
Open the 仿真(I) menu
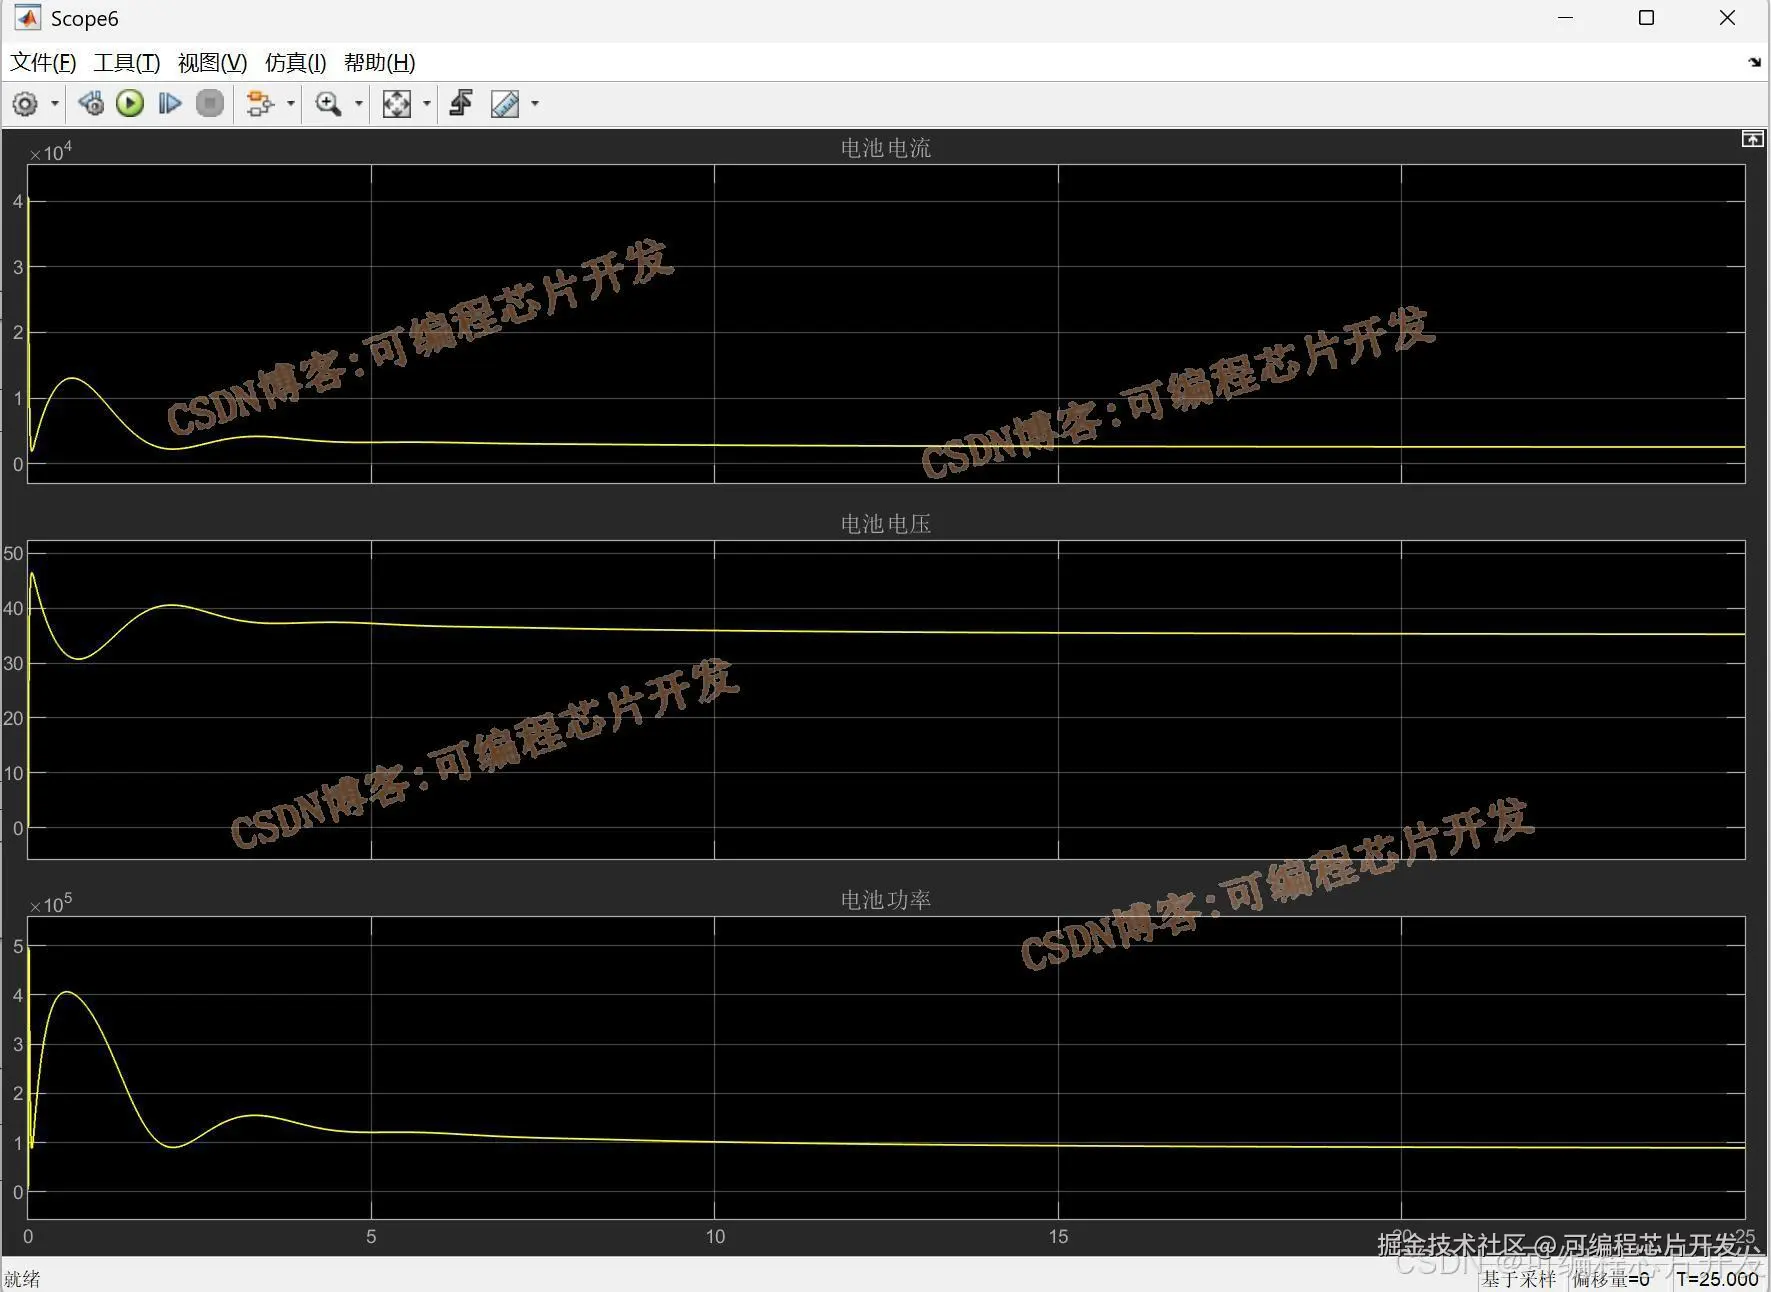click(x=295, y=63)
